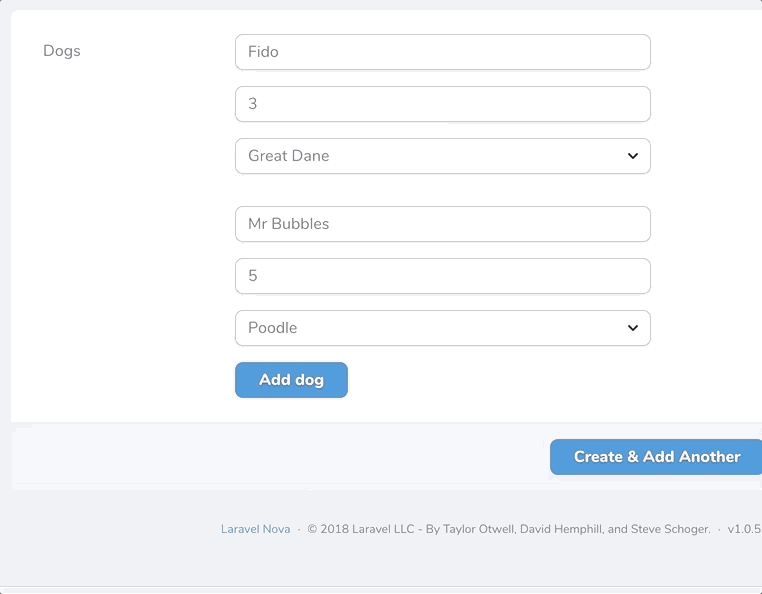Click the Fido name field
The height and width of the screenshot is (594, 762).
[x=443, y=52]
